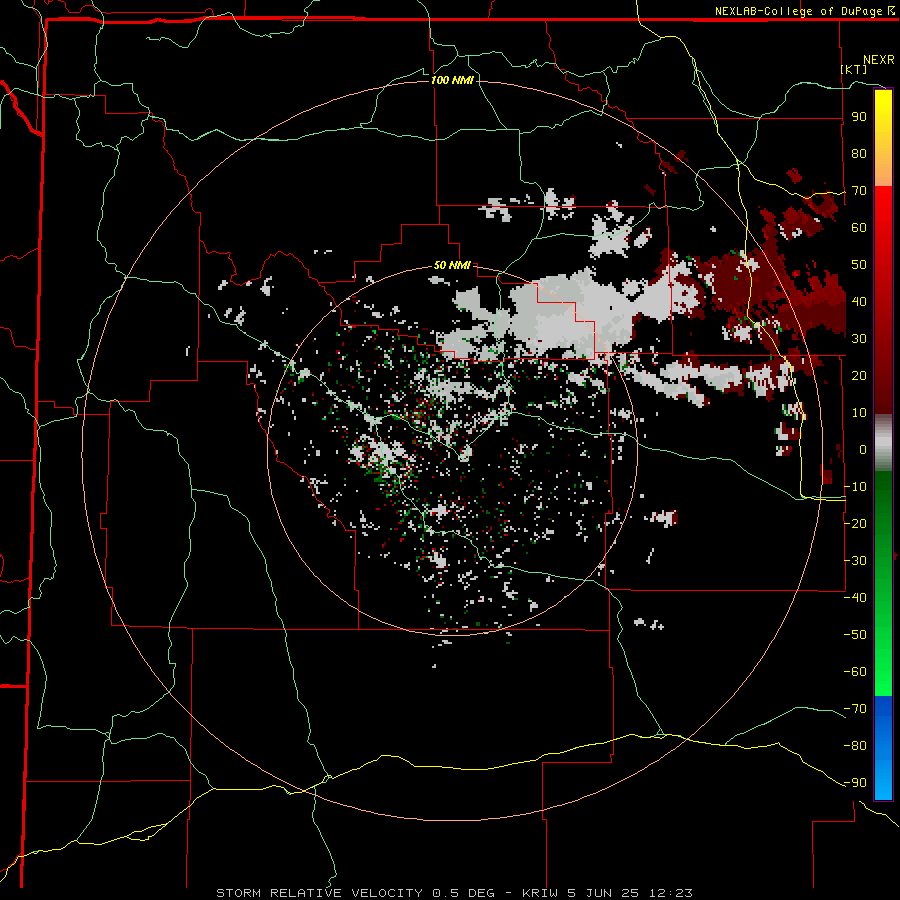Click the -80 value on velocity scale
The image size is (900, 900).
click(855, 746)
